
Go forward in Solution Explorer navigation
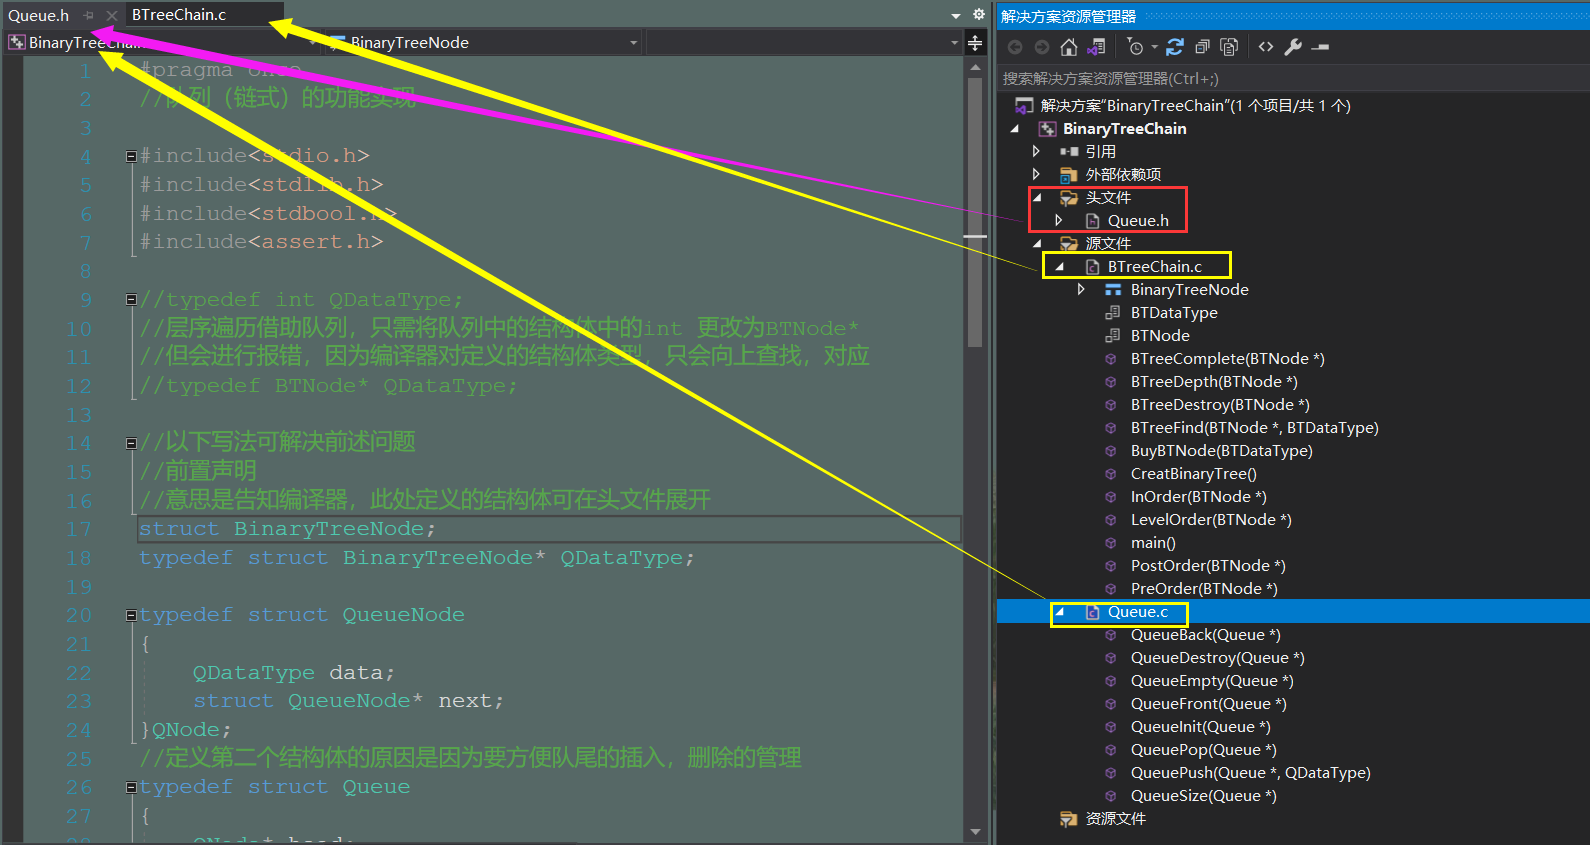pyautogui.click(x=1042, y=47)
